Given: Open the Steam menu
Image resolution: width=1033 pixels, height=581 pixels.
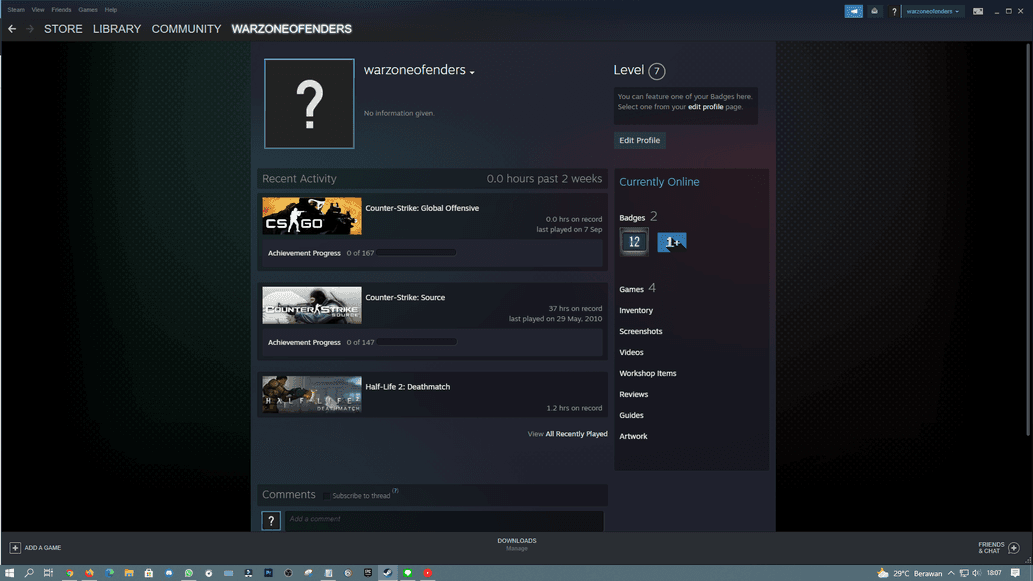Looking at the screenshot, I should click(16, 10).
